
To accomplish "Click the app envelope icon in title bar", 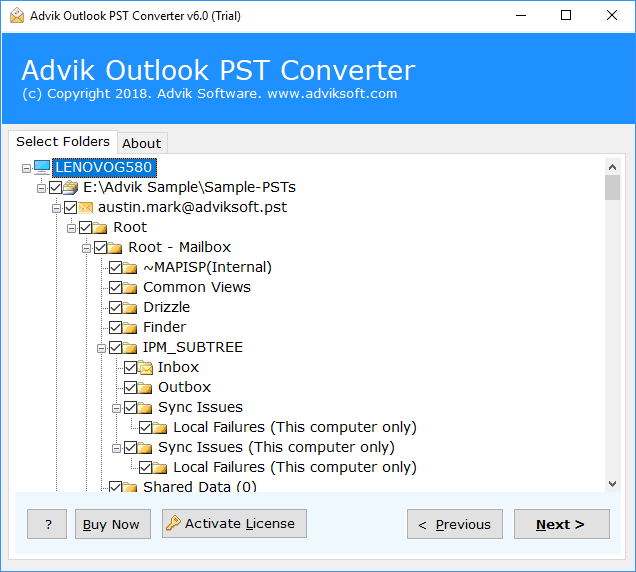I will coord(17,16).
